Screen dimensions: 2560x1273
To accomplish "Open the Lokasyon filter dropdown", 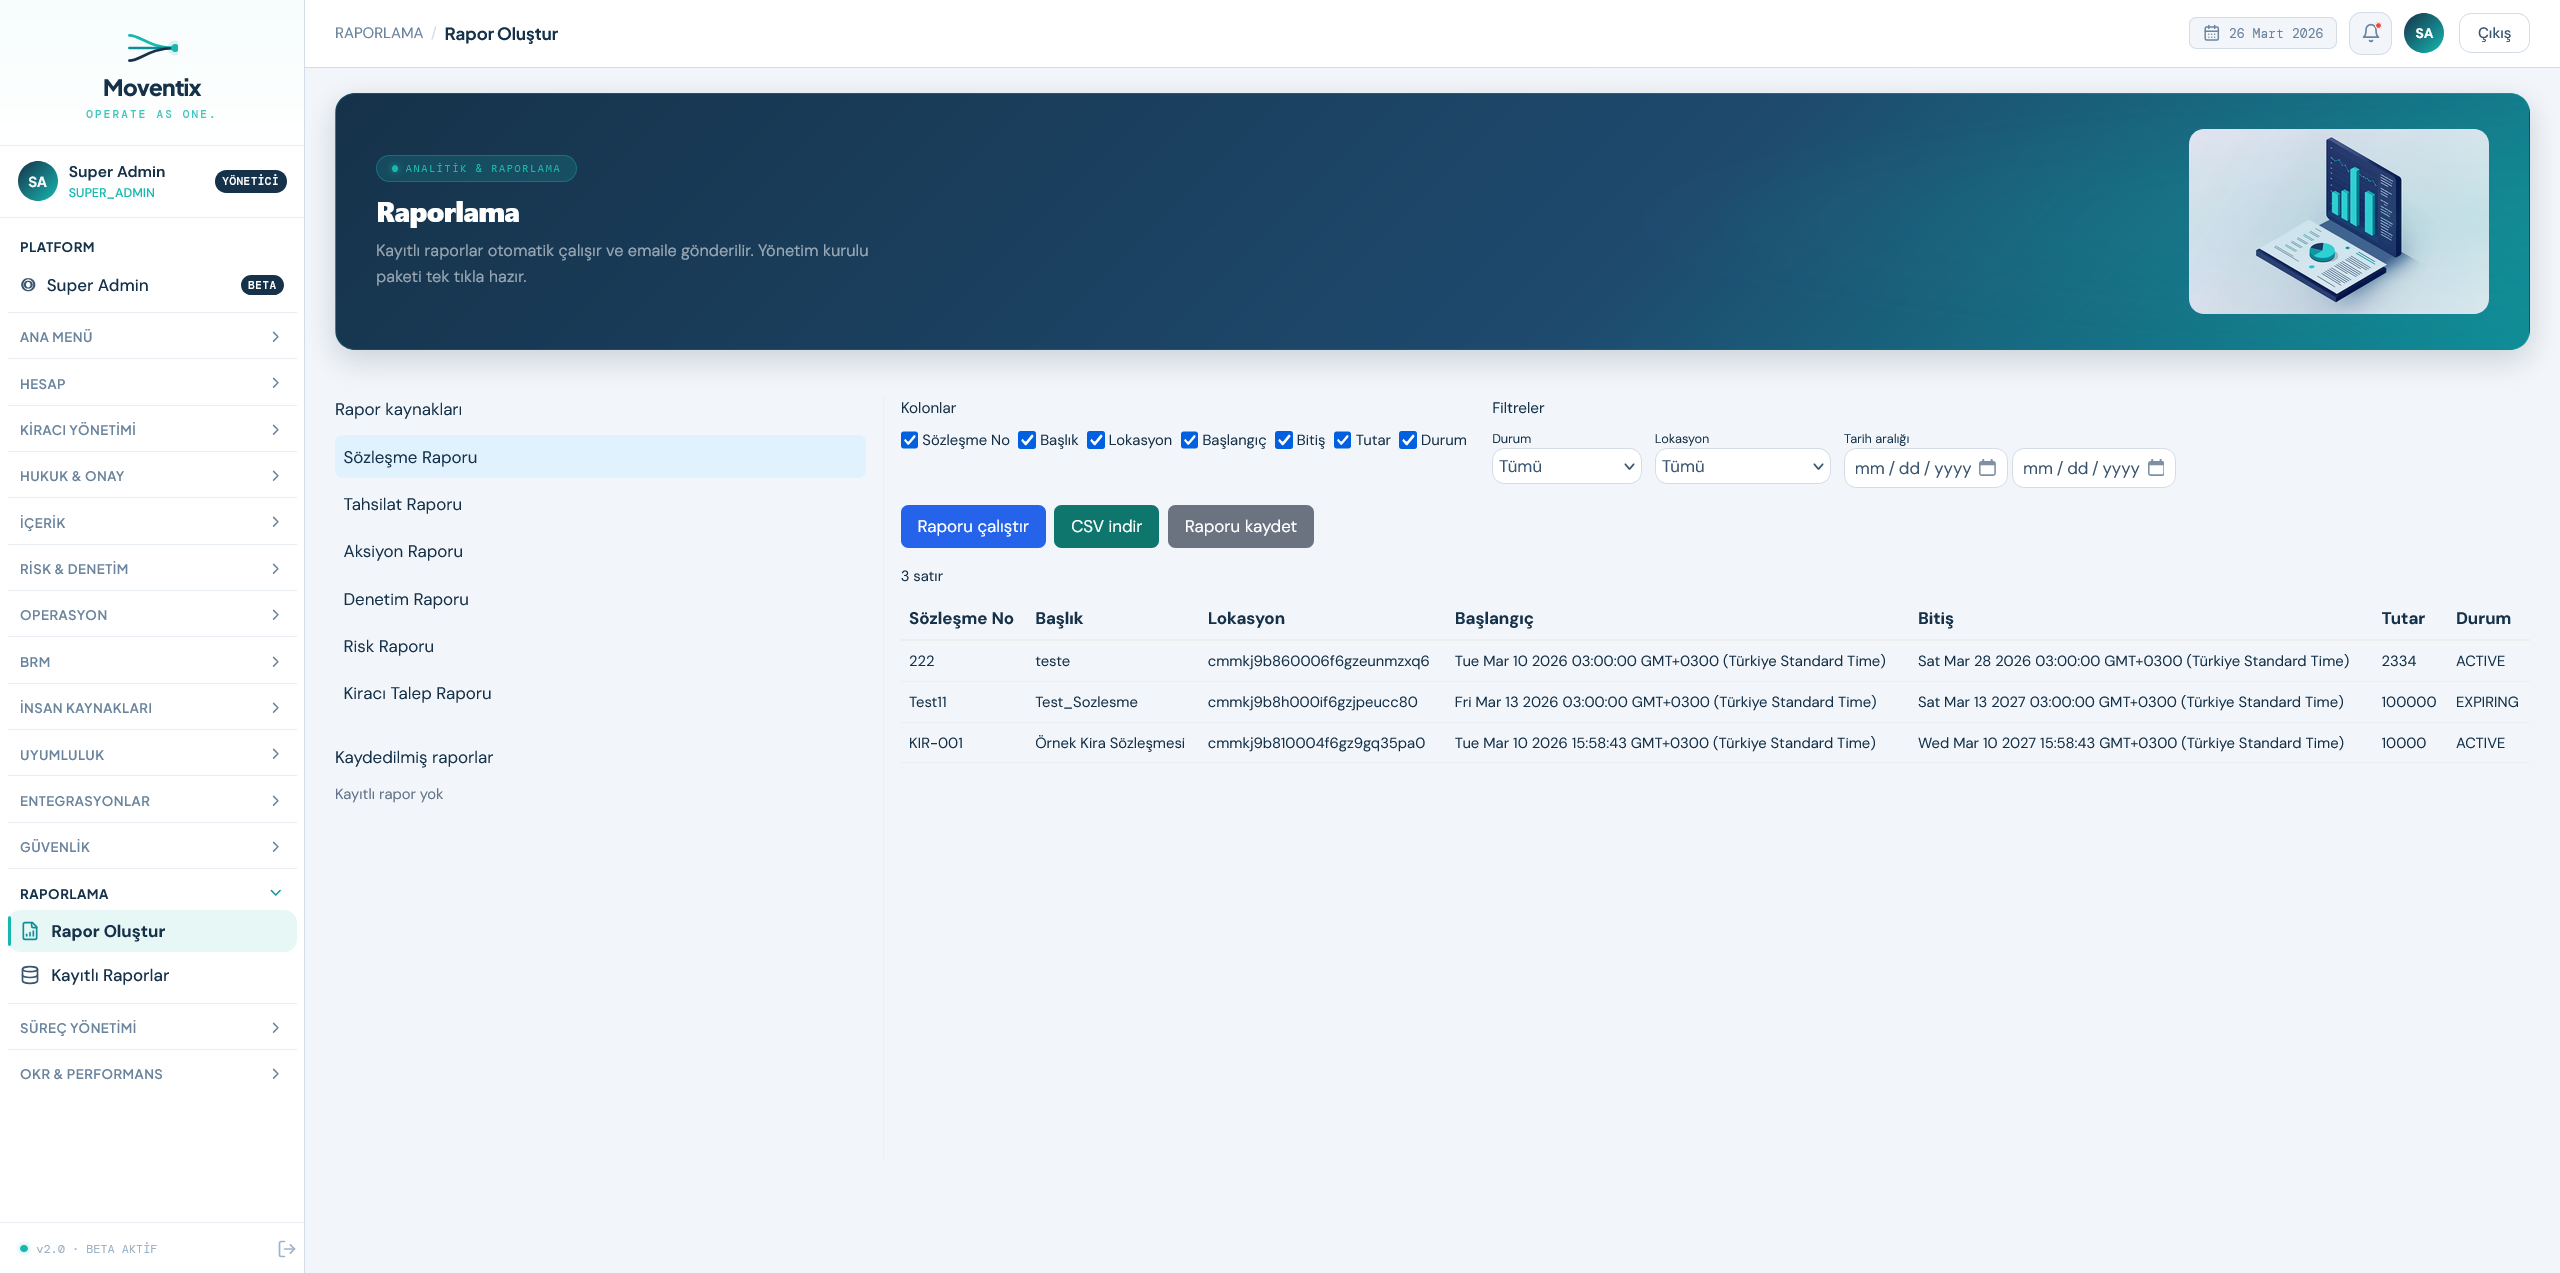I will coord(1742,467).
